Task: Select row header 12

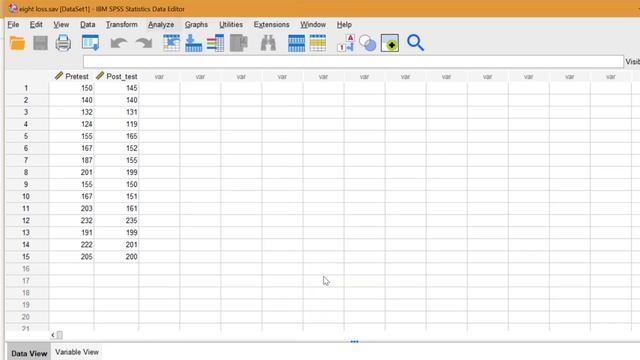Action: (x=27, y=220)
